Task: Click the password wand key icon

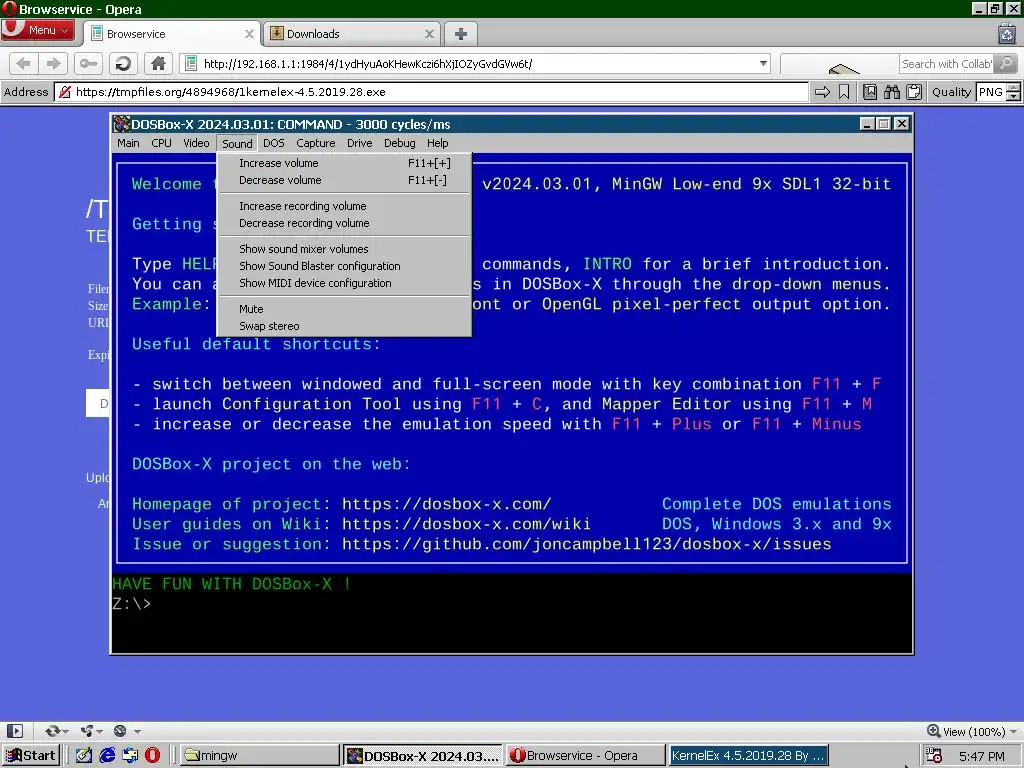Action: (x=88, y=63)
